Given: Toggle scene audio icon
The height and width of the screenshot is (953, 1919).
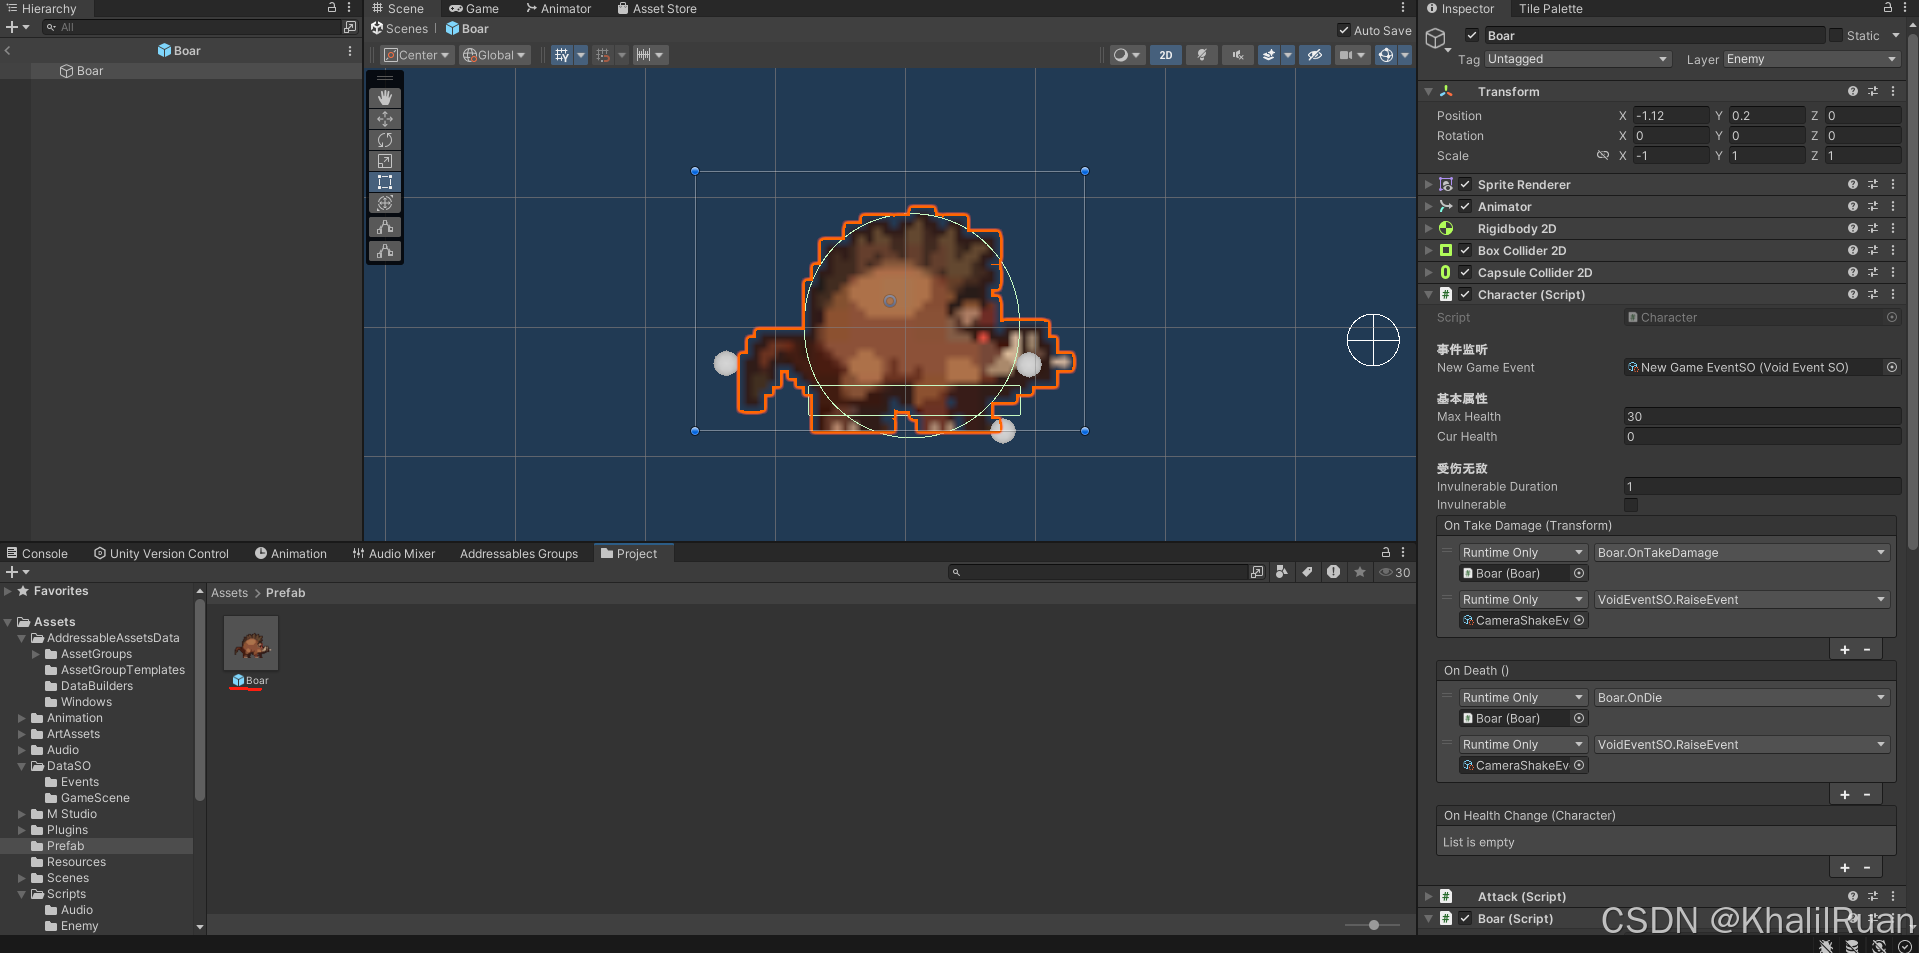Looking at the screenshot, I should pos(1238,55).
